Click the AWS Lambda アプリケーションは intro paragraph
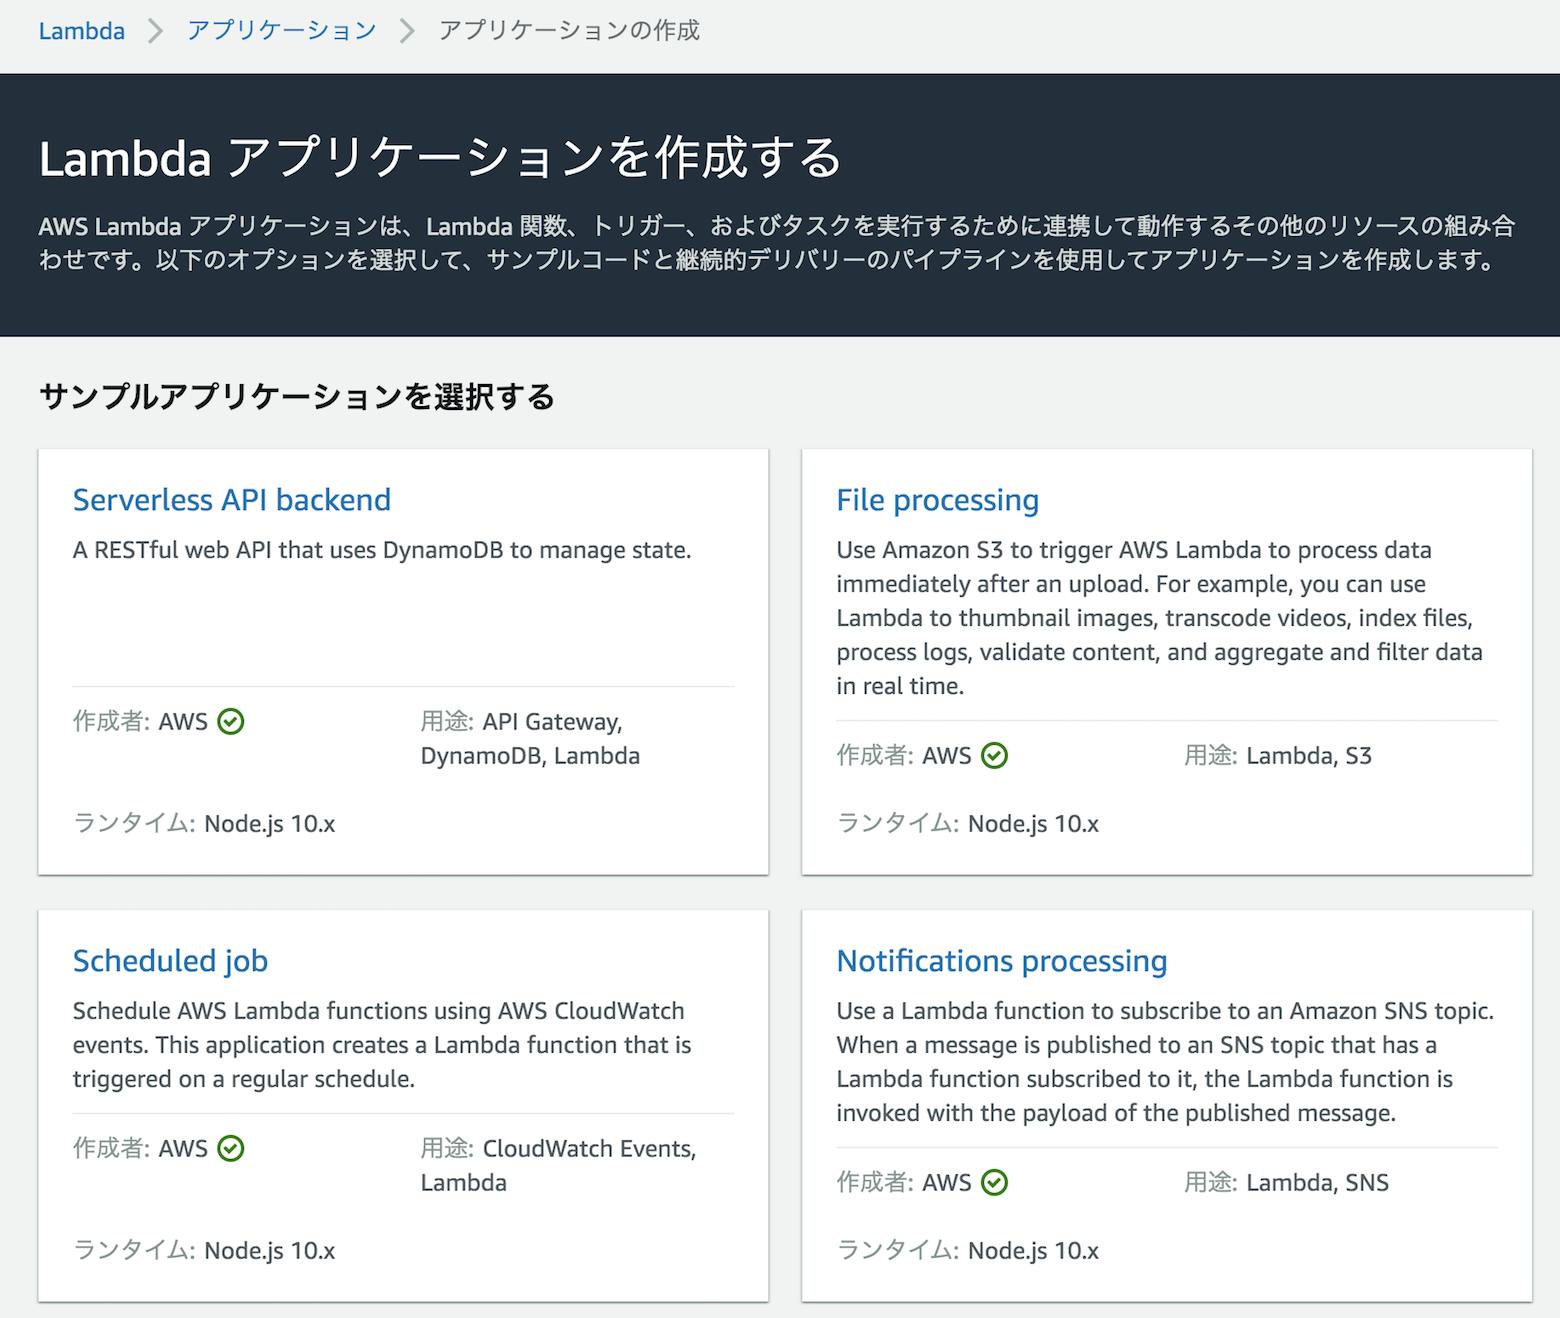 [x=777, y=243]
